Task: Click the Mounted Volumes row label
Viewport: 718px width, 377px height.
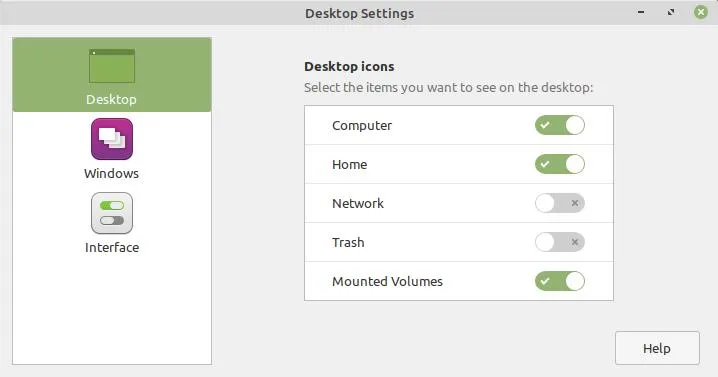Action: point(387,281)
